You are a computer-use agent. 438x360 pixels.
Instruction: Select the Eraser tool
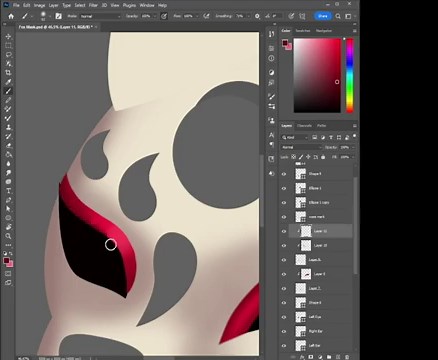point(9,145)
